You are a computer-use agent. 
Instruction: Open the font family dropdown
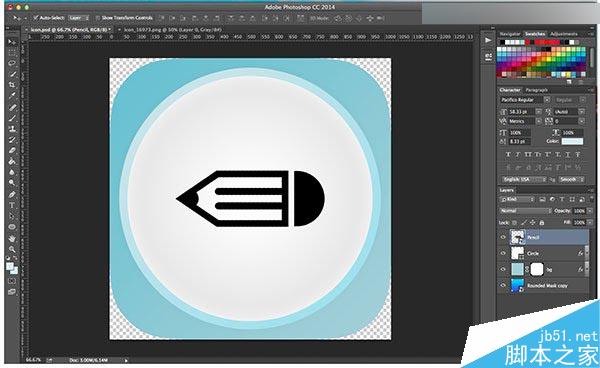525,100
